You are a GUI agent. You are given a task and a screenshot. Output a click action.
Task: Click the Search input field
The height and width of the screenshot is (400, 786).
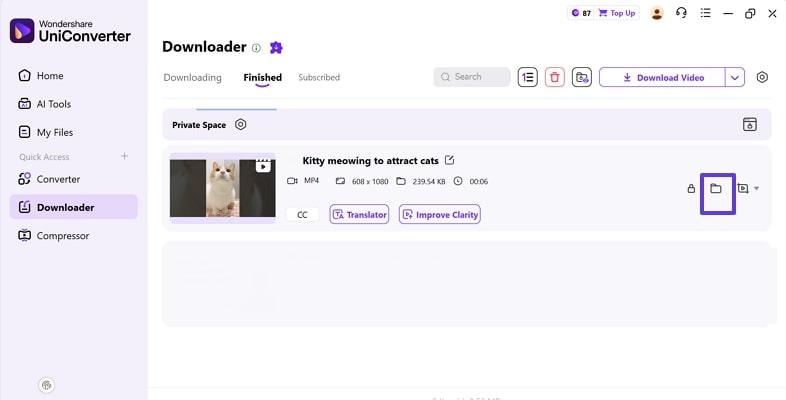tap(472, 77)
